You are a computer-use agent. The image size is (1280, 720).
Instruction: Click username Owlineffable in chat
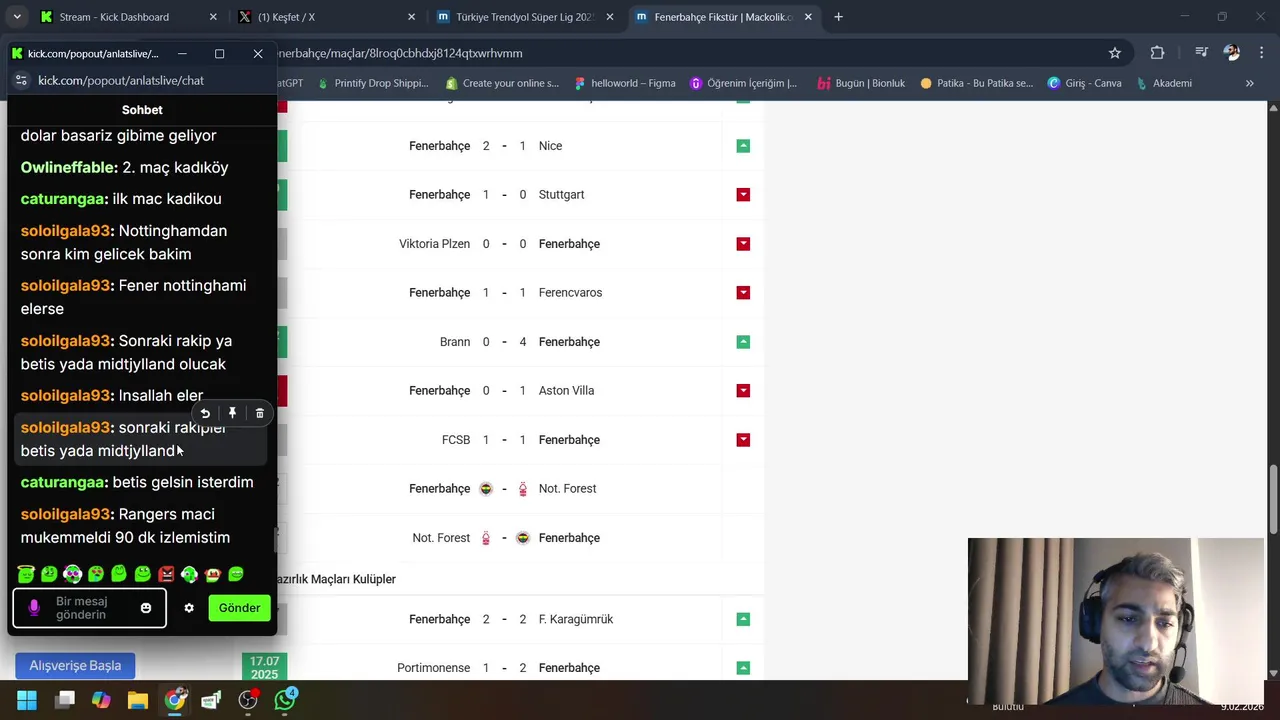(69, 167)
